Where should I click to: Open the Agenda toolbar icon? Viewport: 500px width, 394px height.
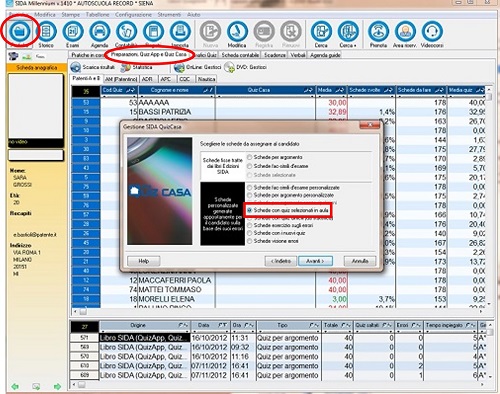click(x=100, y=31)
